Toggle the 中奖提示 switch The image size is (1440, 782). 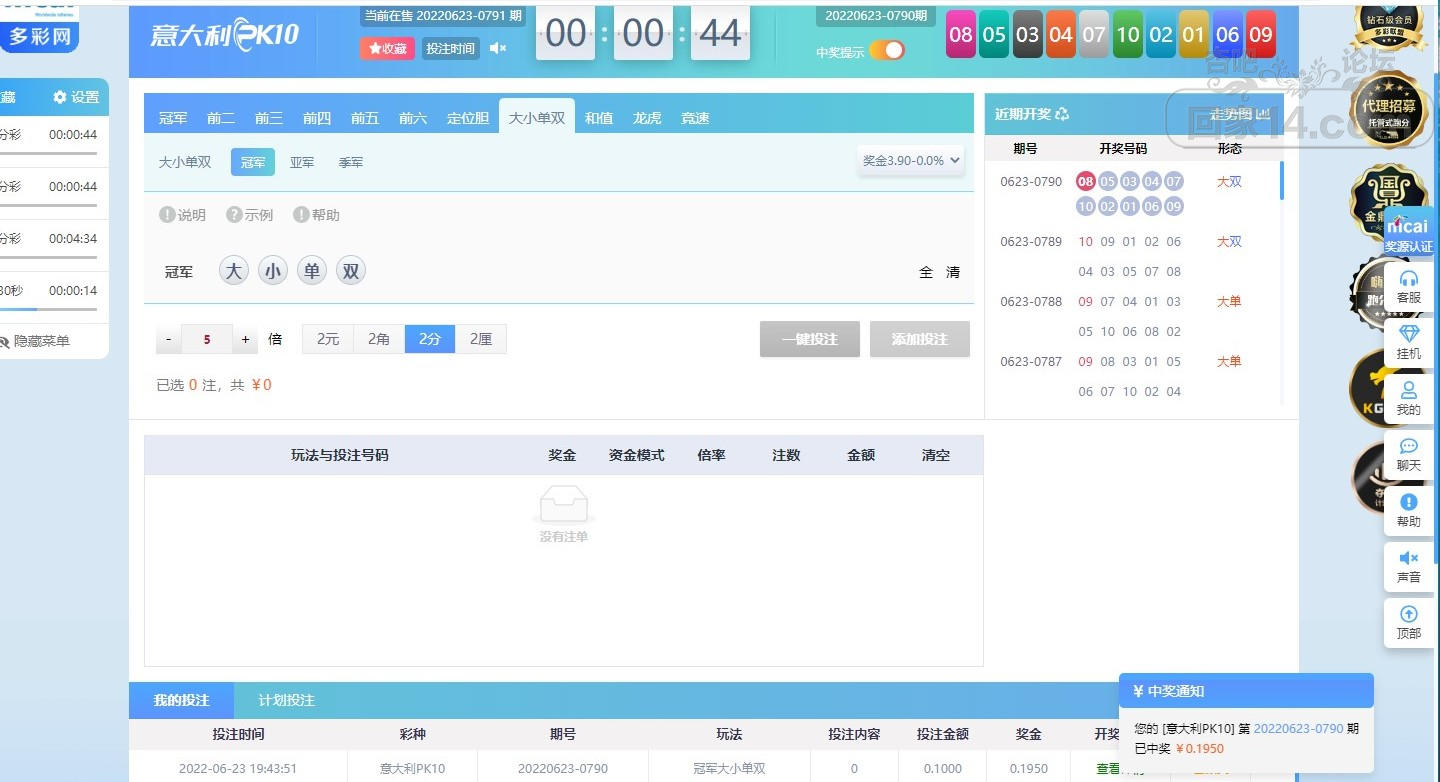point(886,51)
